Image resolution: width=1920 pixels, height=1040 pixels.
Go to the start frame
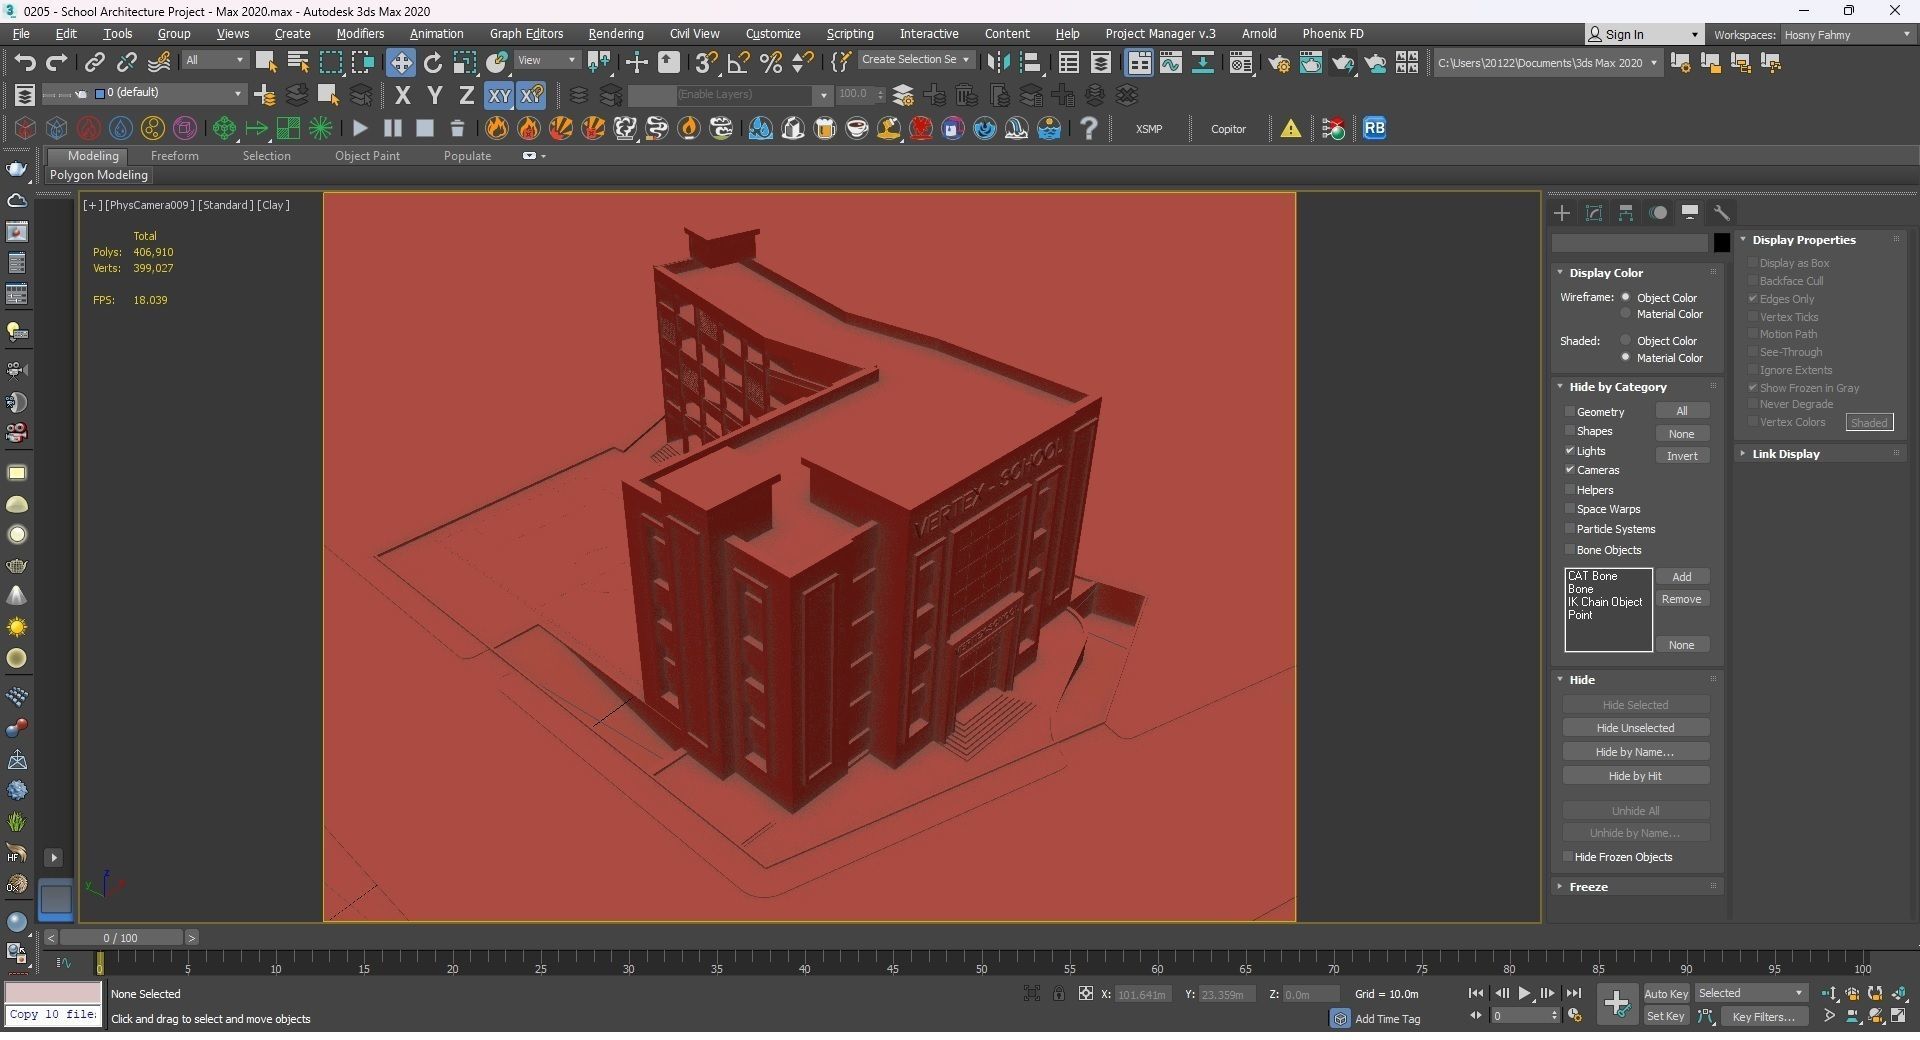(x=1475, y=993)
